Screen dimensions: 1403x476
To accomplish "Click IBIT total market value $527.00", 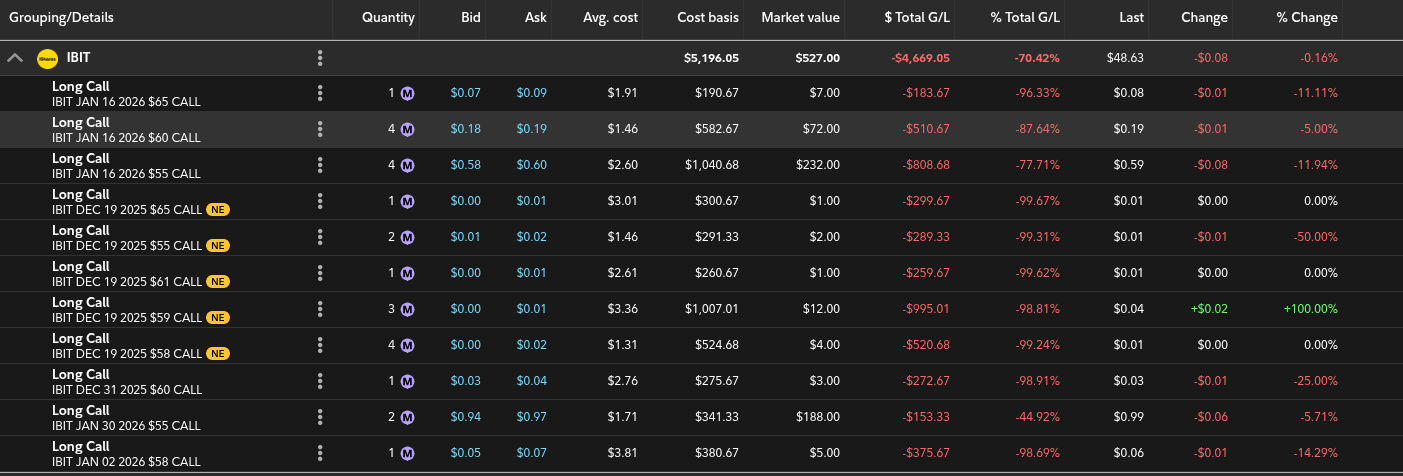I will coord(818,58).
